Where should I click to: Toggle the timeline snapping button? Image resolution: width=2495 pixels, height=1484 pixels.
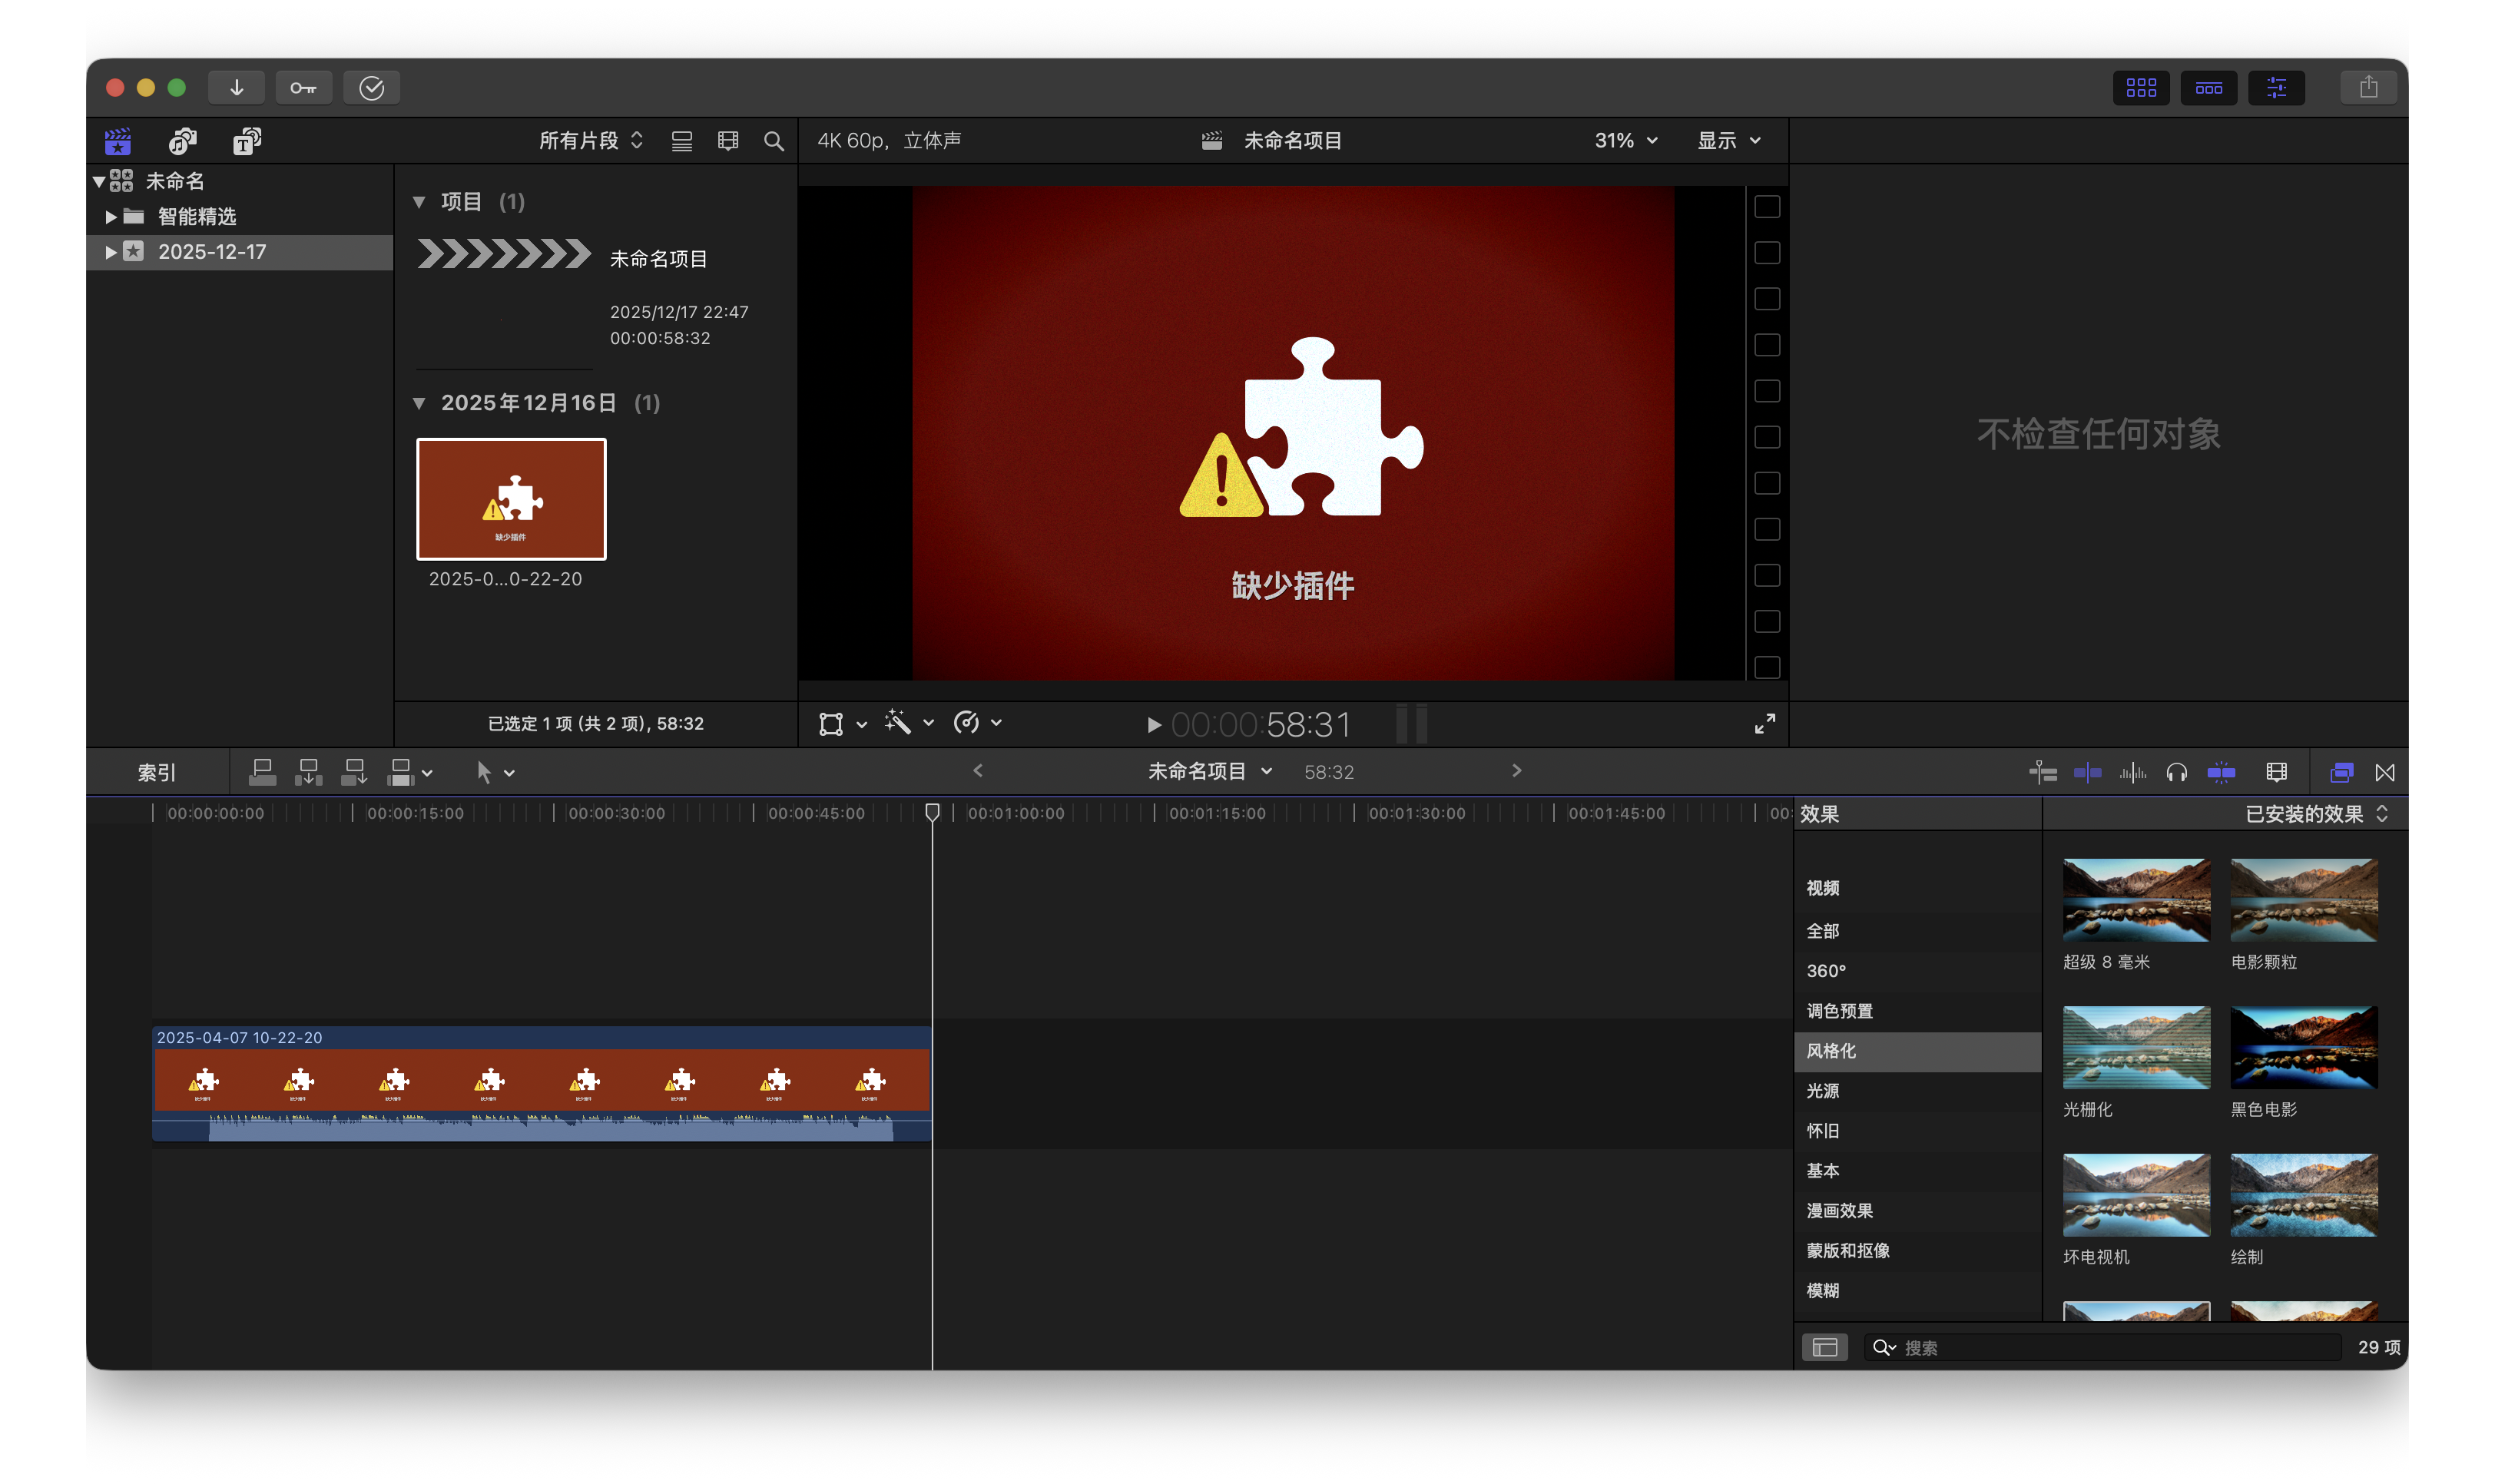(2221, 772)
